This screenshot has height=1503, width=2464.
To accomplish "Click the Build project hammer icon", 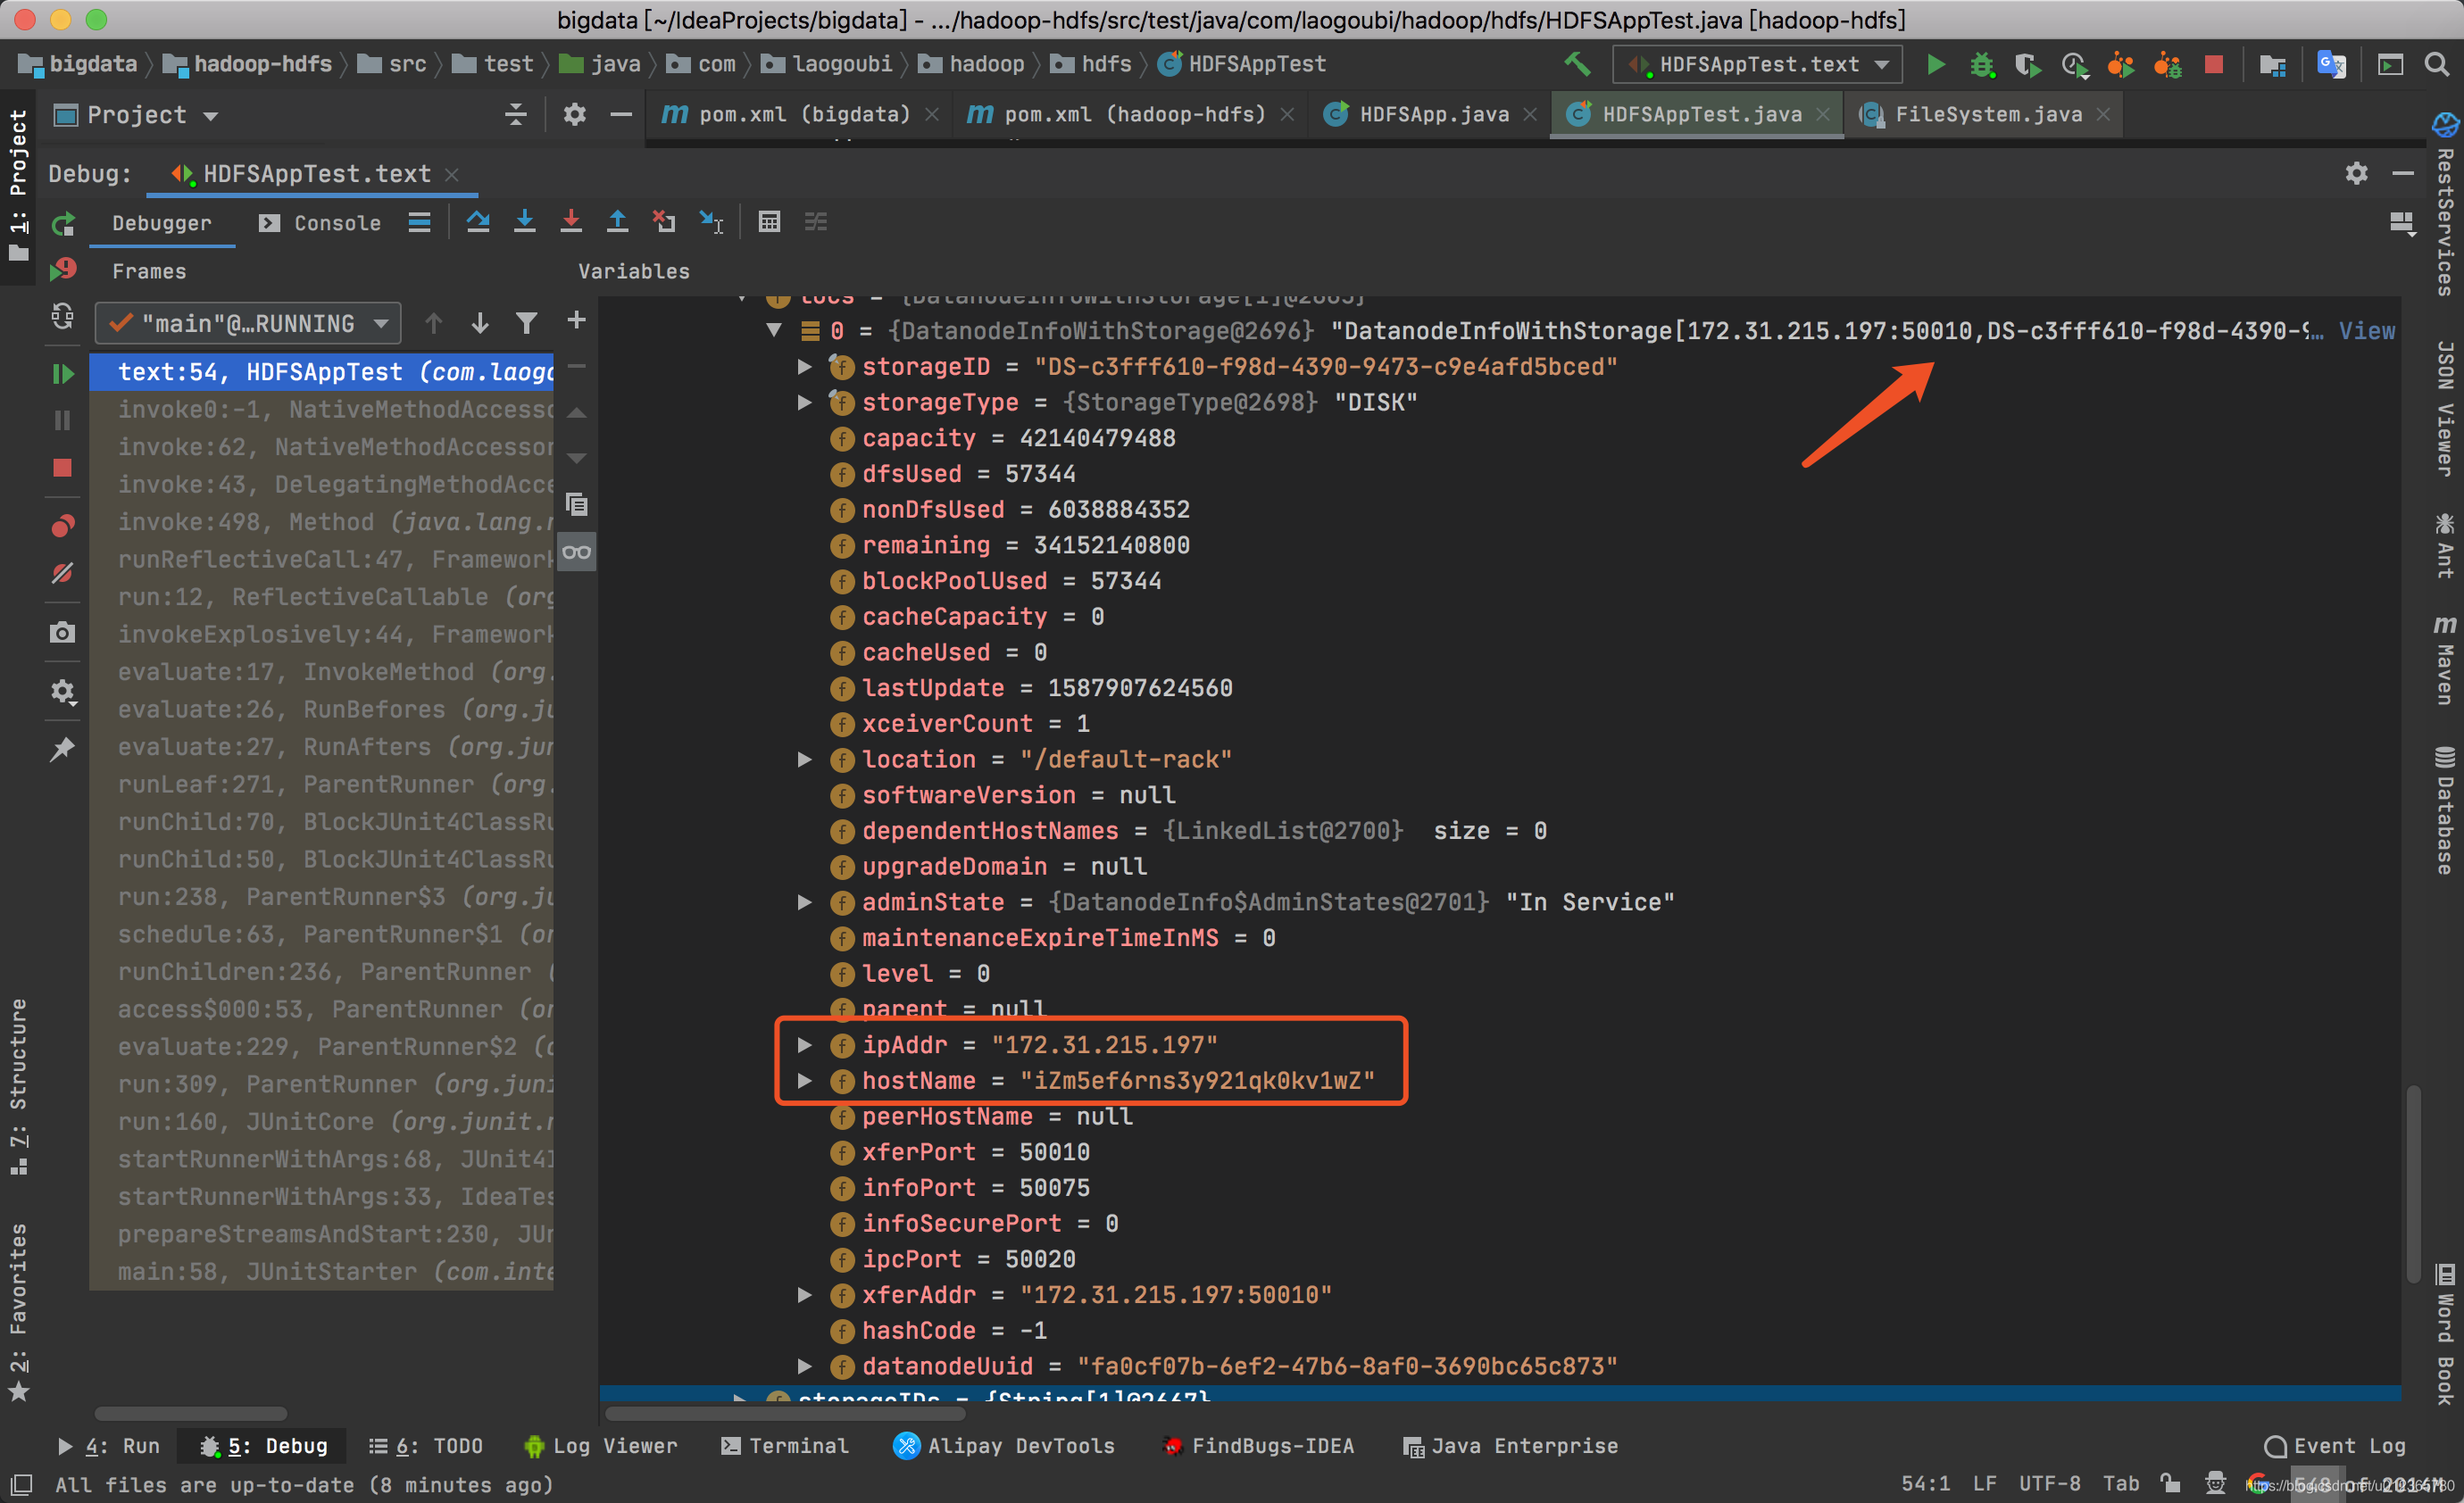I will point(1577,64).
